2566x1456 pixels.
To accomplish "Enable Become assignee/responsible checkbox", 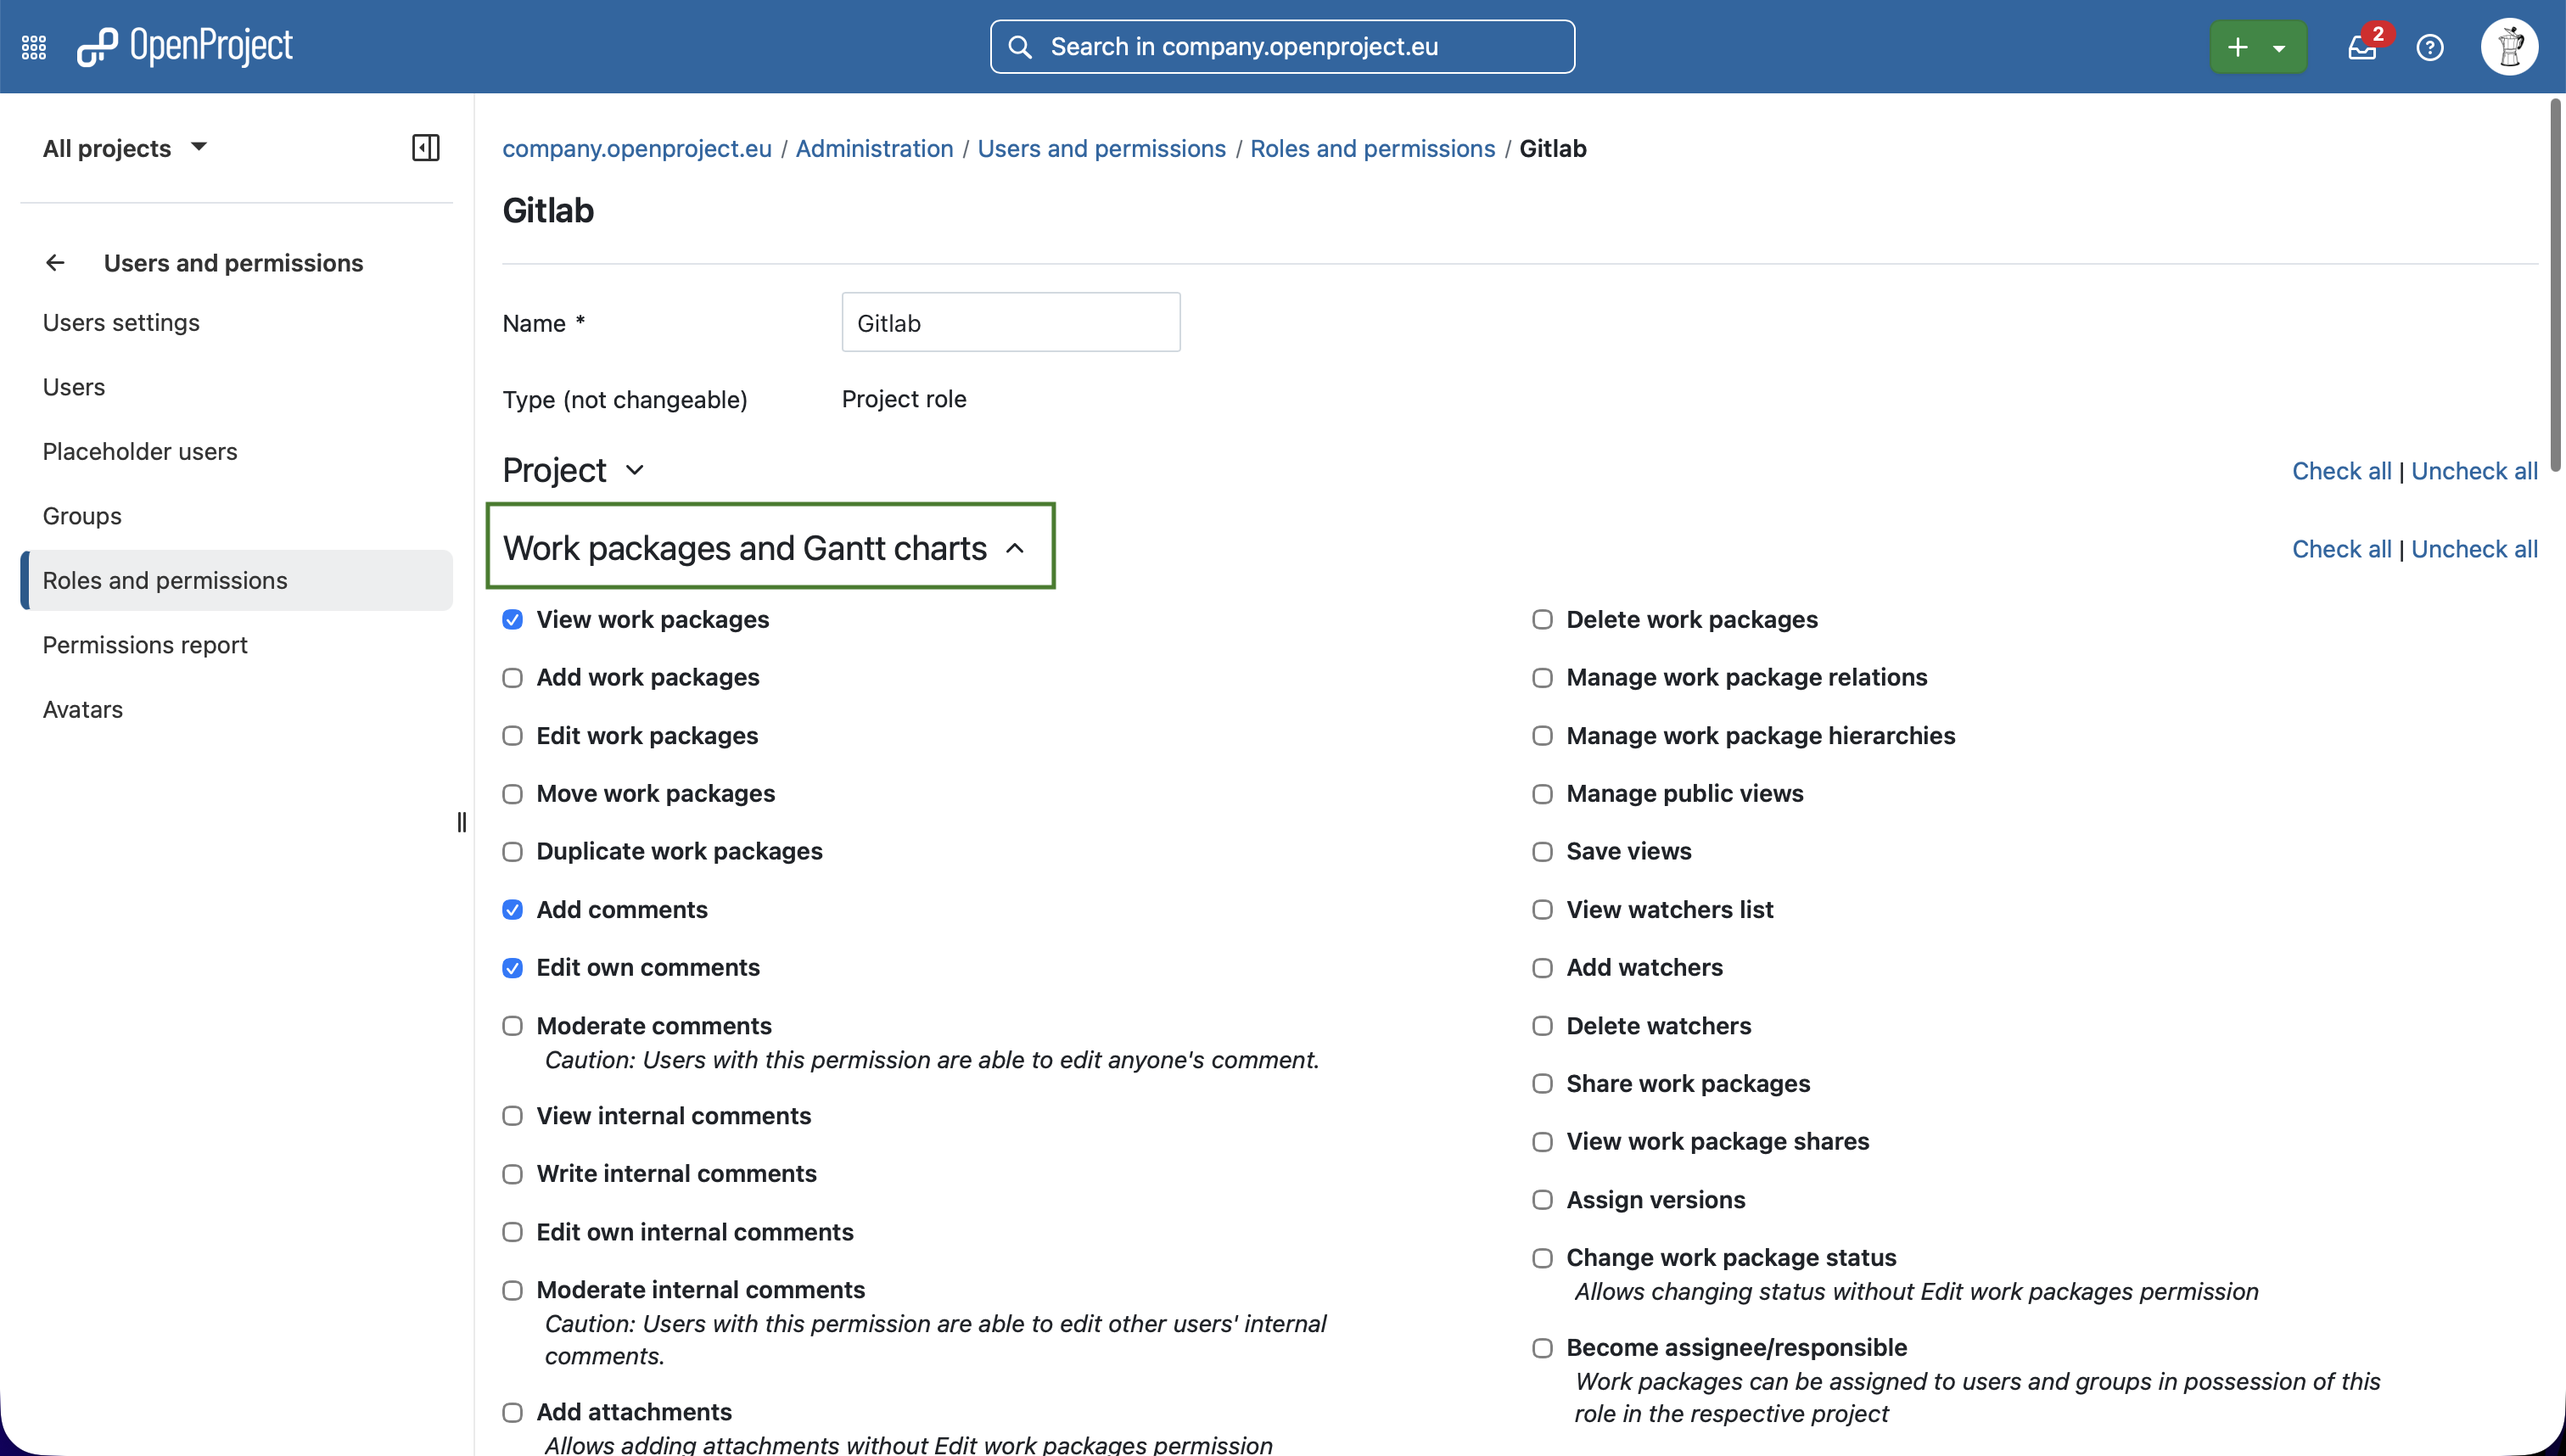I will 1542,1348.
